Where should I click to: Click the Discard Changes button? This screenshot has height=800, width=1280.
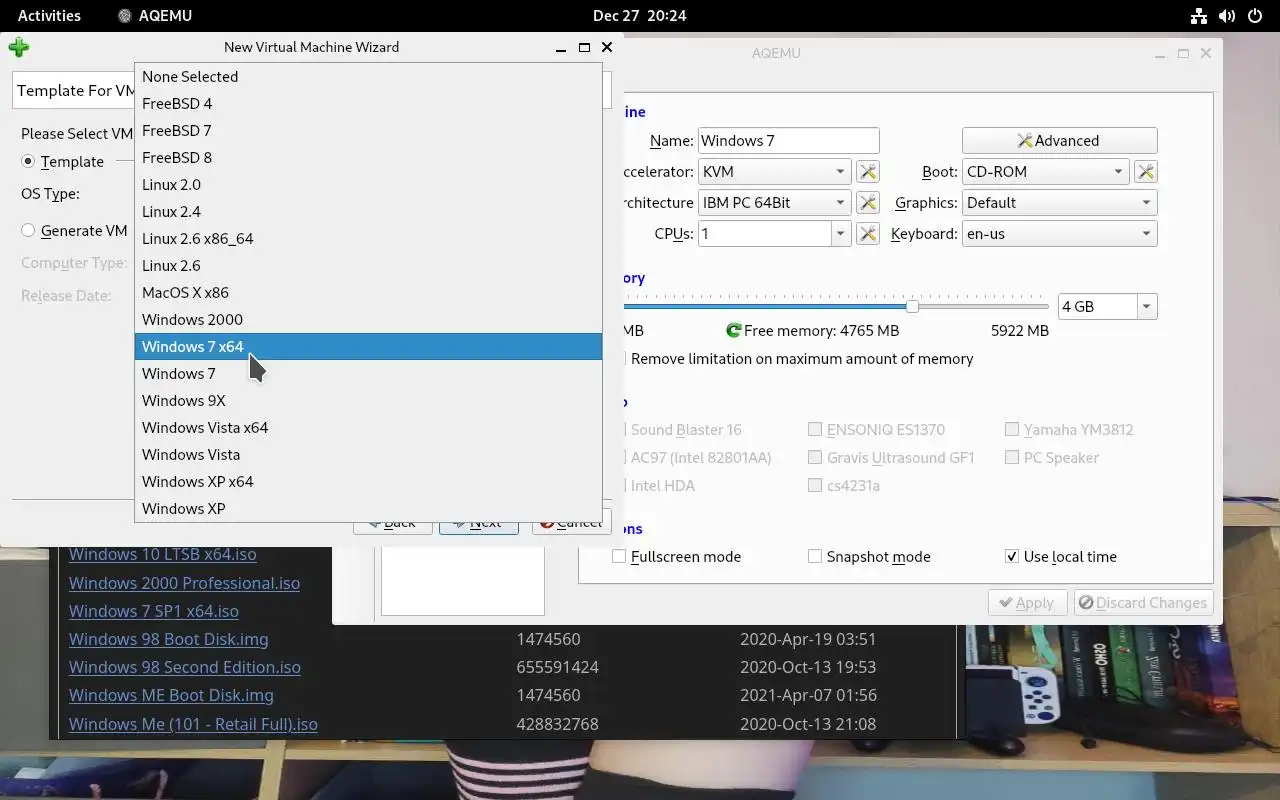(1143, 603)
